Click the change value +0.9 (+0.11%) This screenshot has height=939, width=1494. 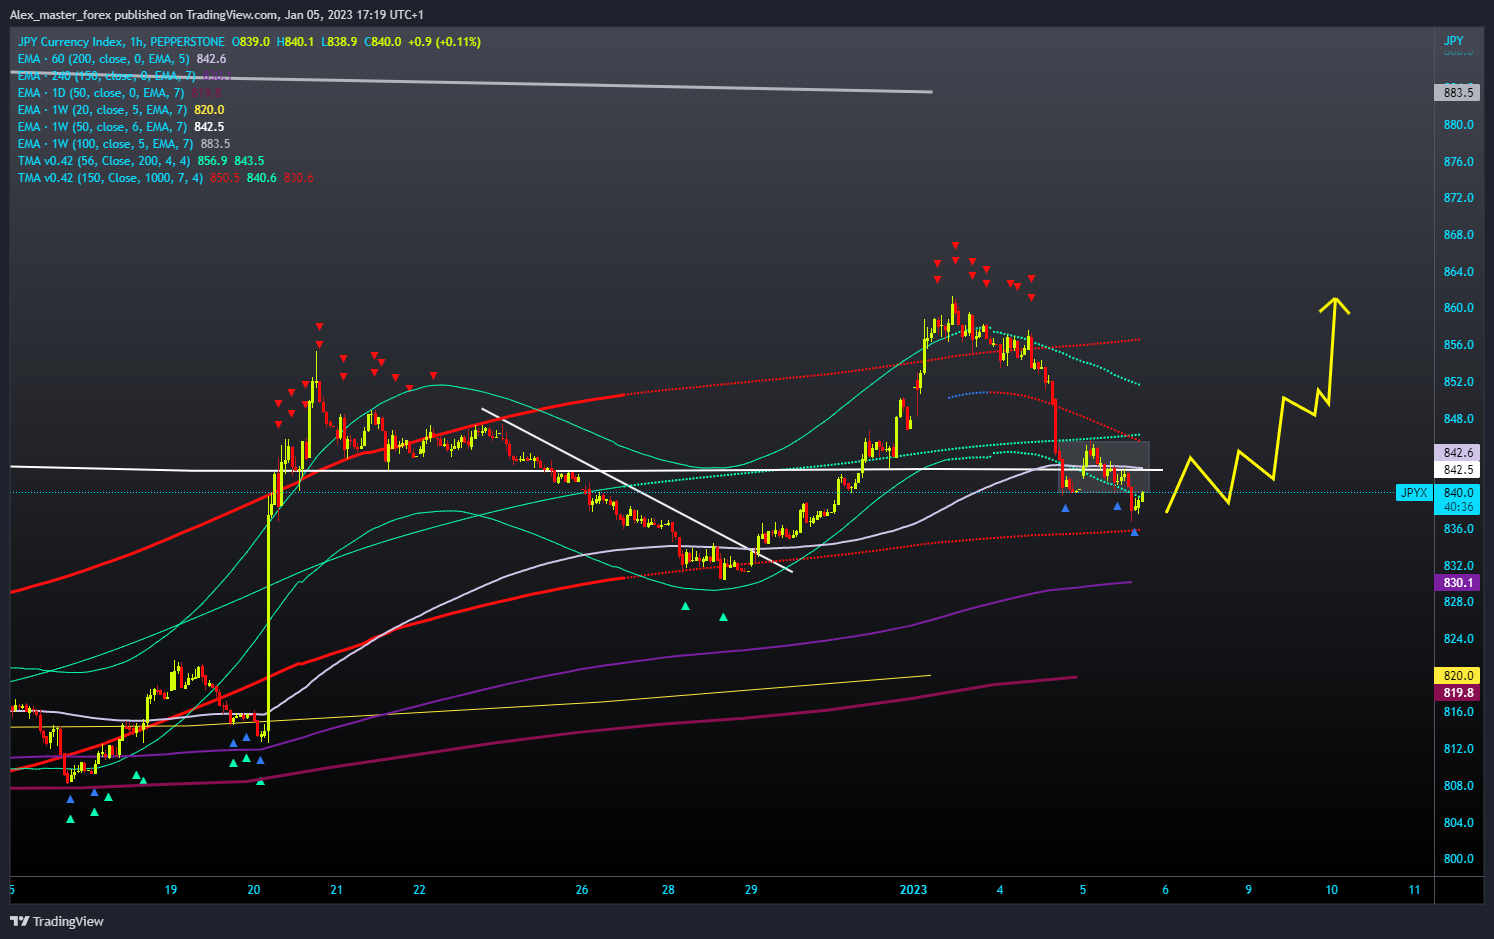click(x=444, y=42)
